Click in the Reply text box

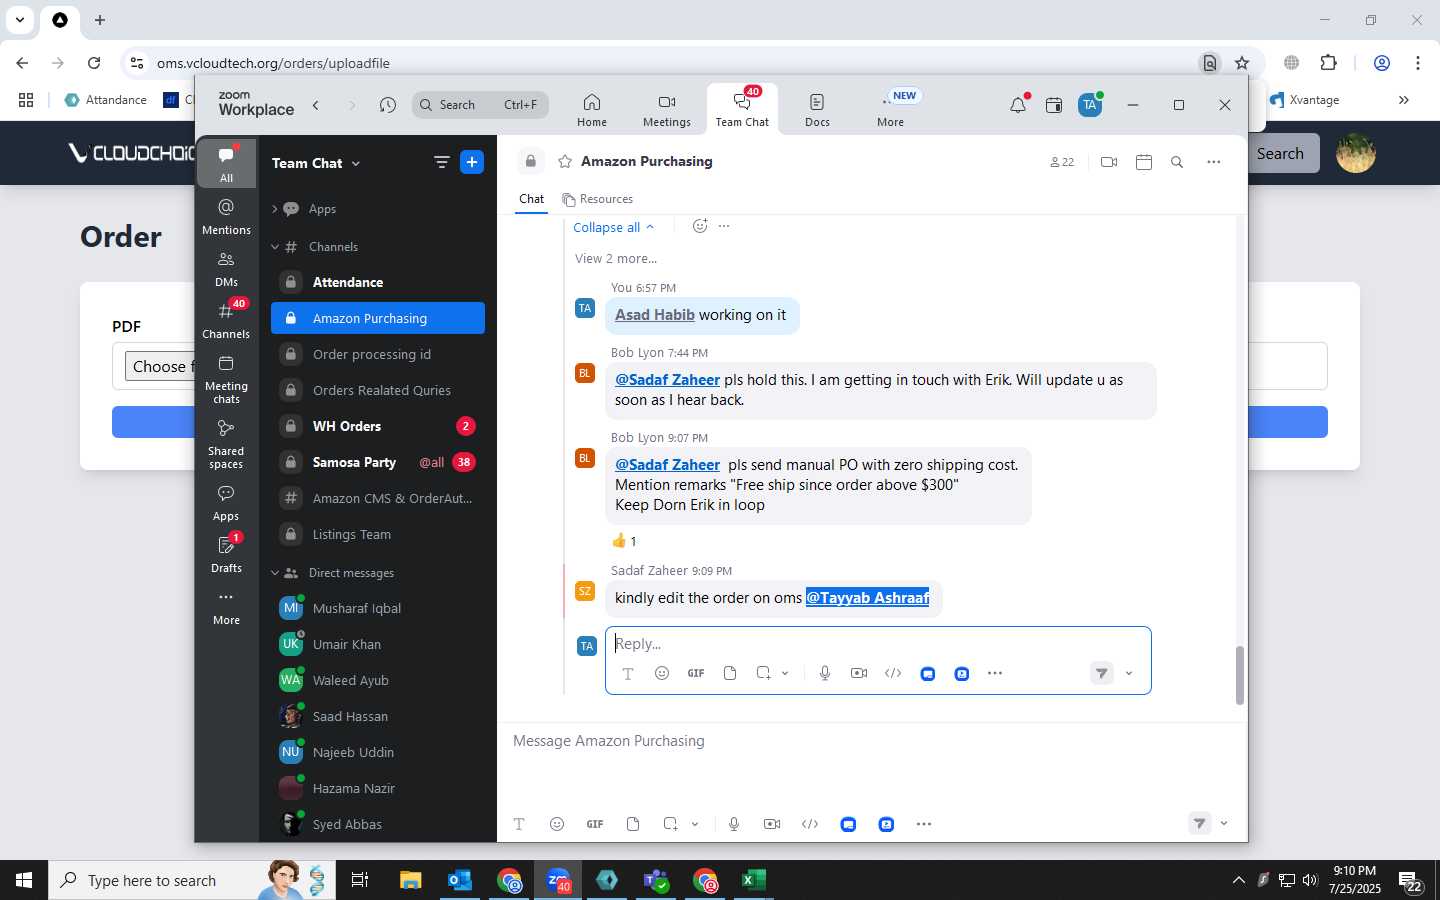point(878,644)
